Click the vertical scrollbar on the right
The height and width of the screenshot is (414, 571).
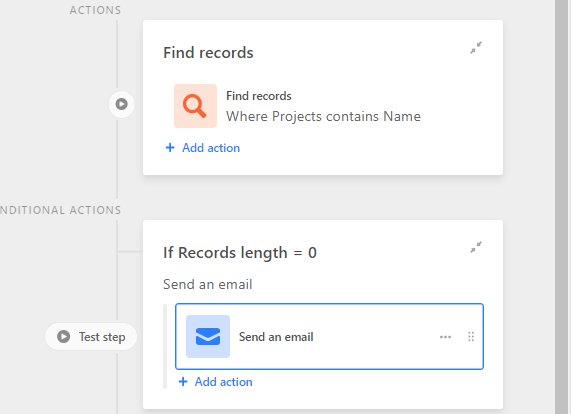[563, 207]
